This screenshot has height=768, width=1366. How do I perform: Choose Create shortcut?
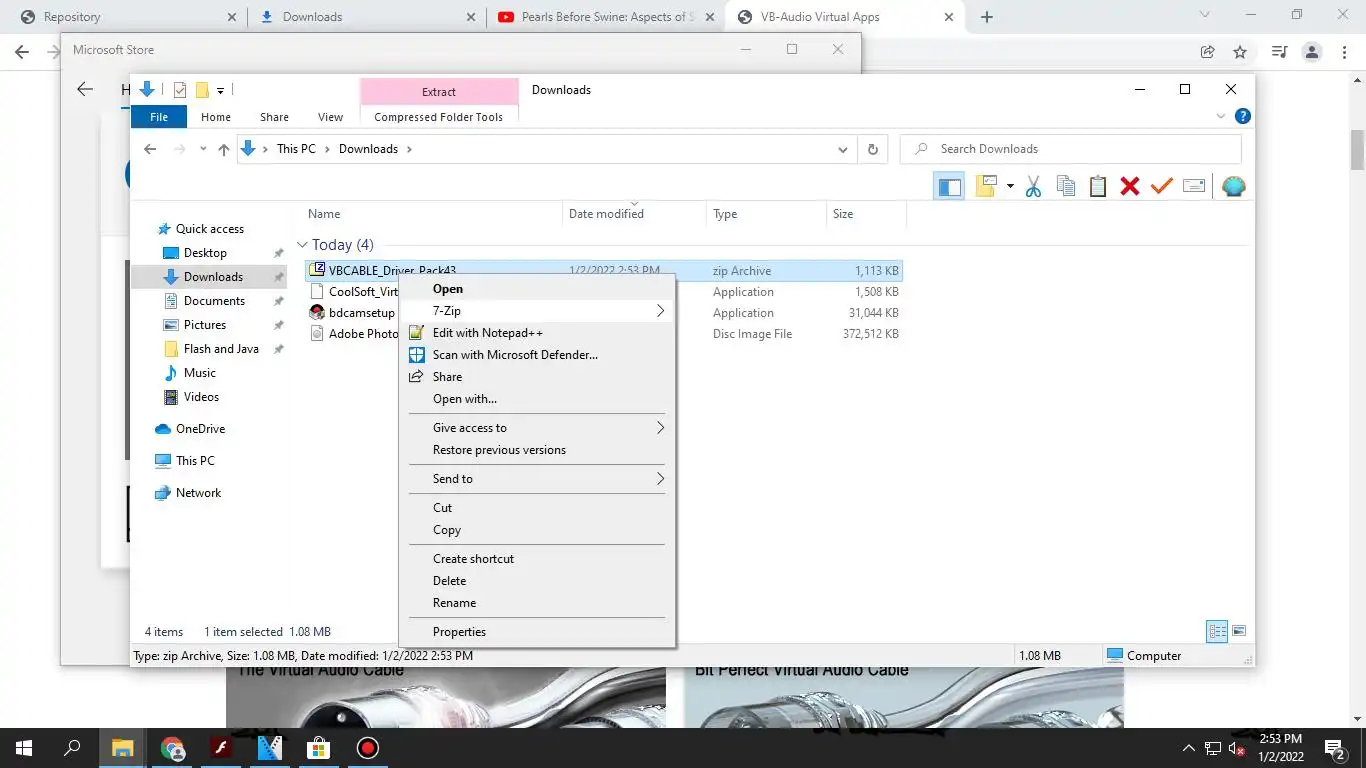pos(537,559)
